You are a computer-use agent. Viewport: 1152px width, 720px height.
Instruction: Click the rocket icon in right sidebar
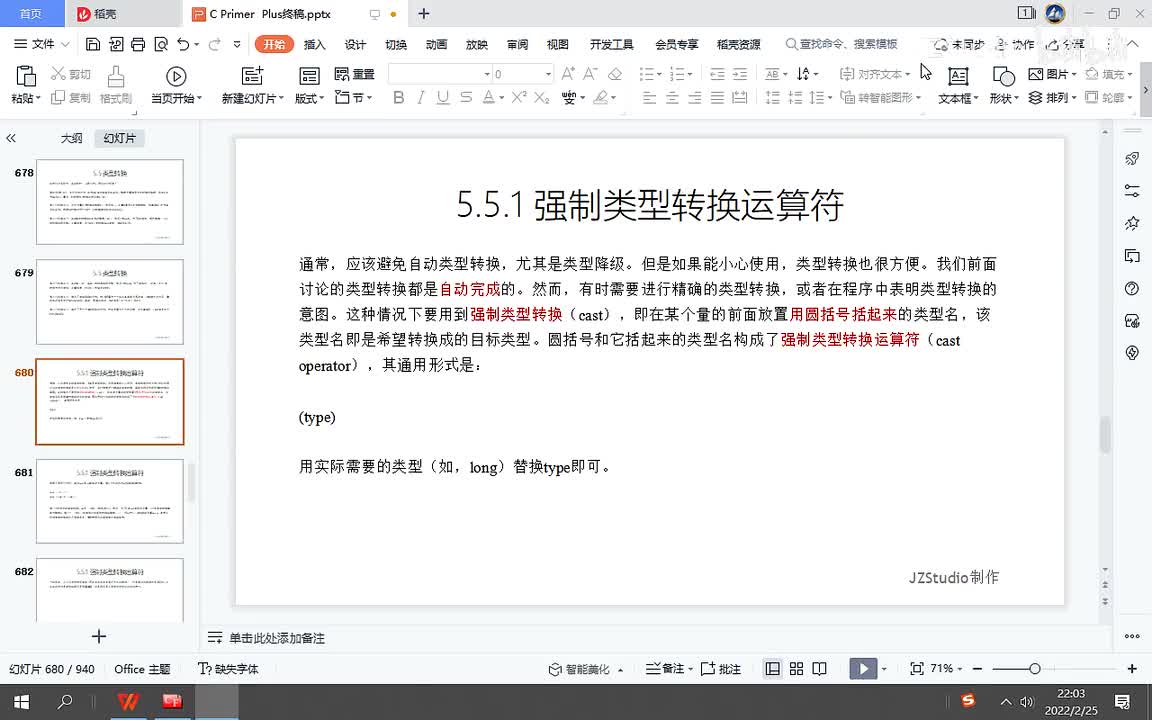1132,158
